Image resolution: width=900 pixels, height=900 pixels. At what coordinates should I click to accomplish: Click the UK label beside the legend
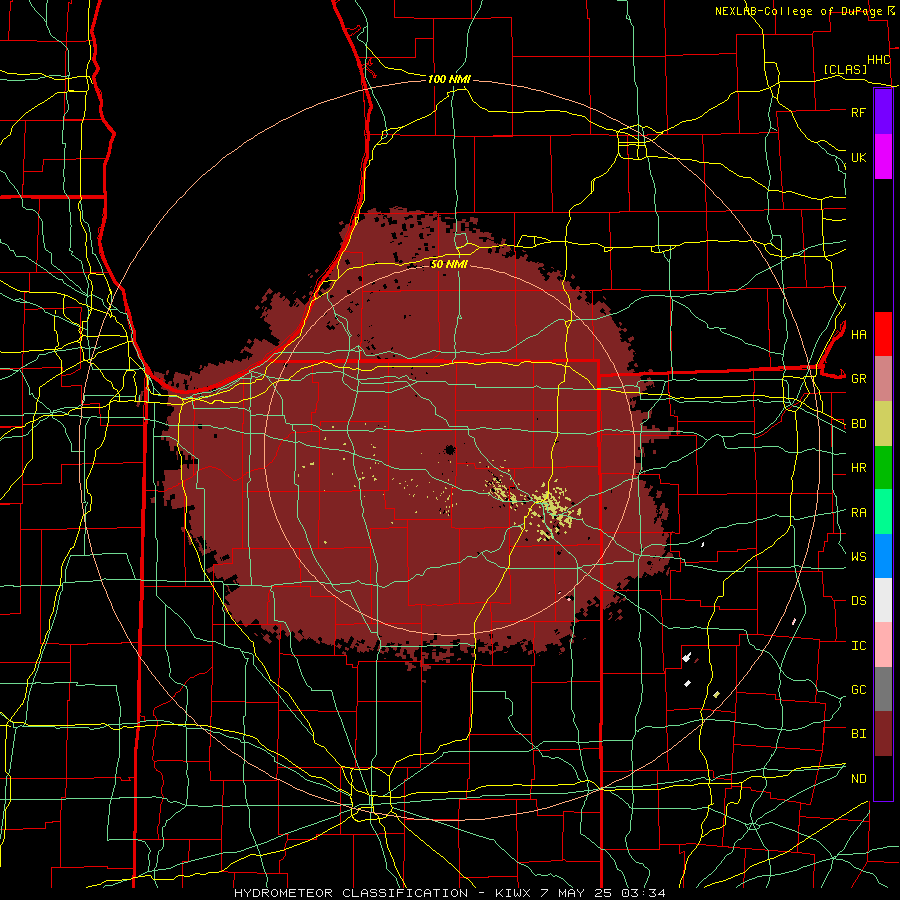click(858, 157)
